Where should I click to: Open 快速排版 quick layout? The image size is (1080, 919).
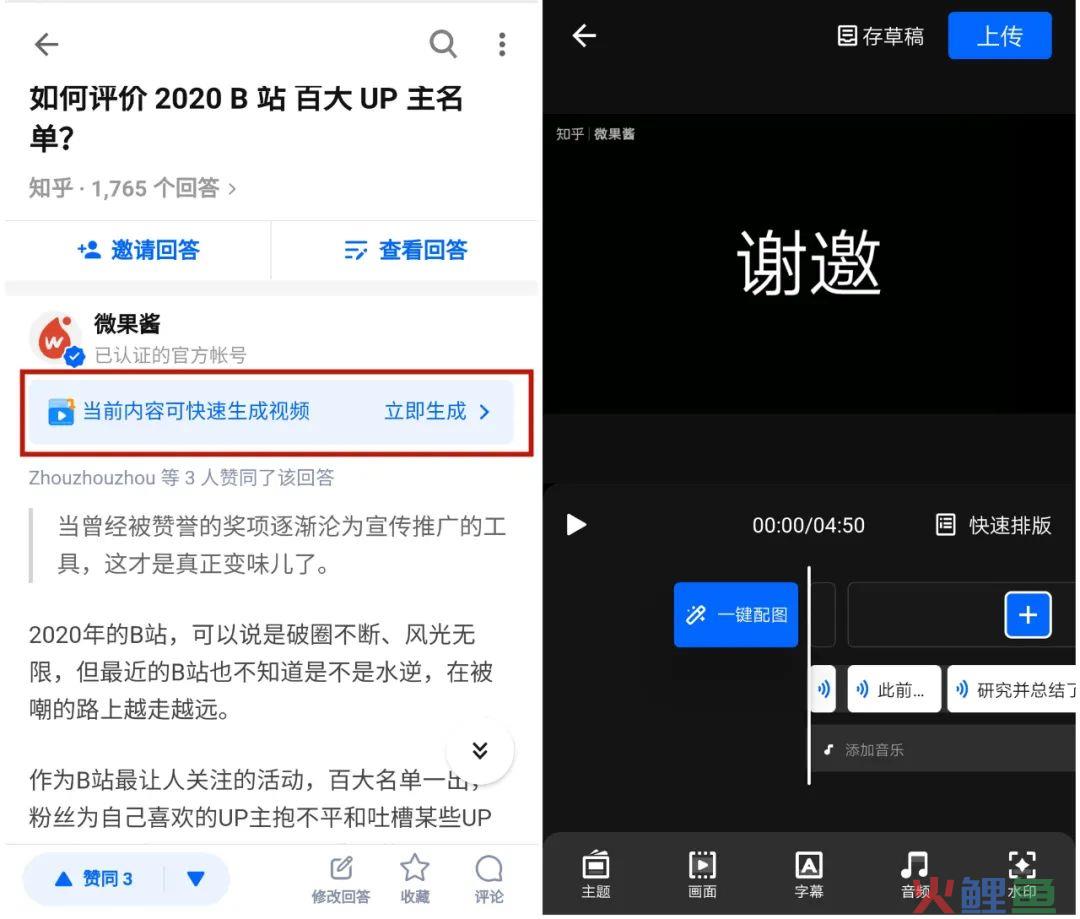[x=994, y=526]
